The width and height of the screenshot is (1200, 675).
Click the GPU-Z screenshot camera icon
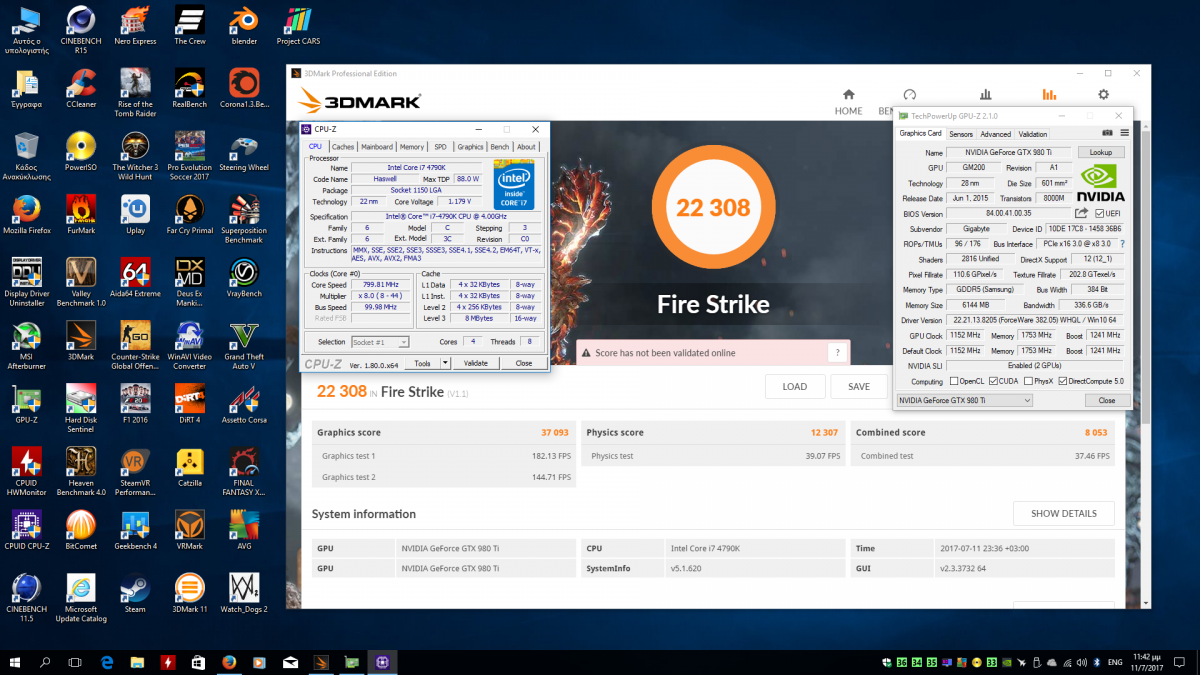point(1108,133)
